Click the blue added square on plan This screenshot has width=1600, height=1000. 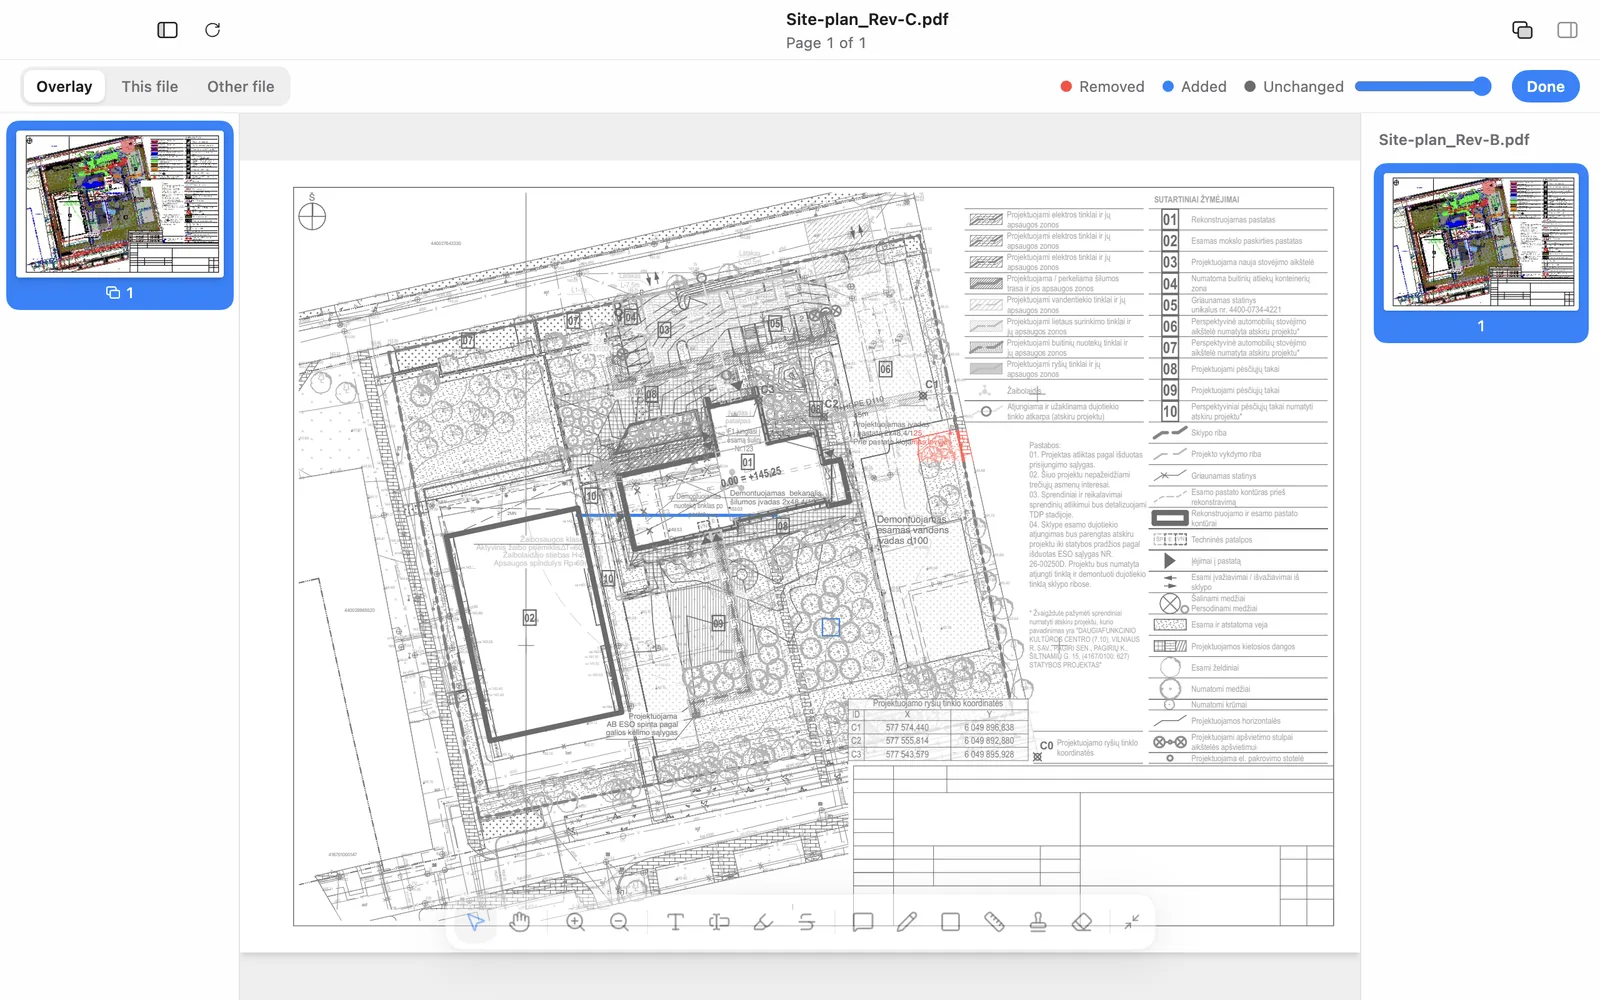(x=830, y=628)
